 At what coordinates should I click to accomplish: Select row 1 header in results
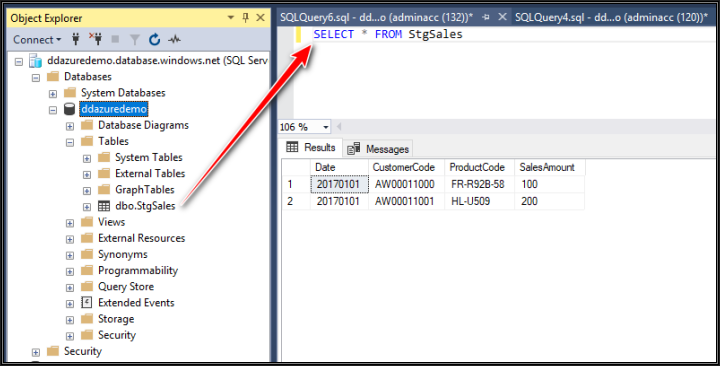tap(296, 185)
